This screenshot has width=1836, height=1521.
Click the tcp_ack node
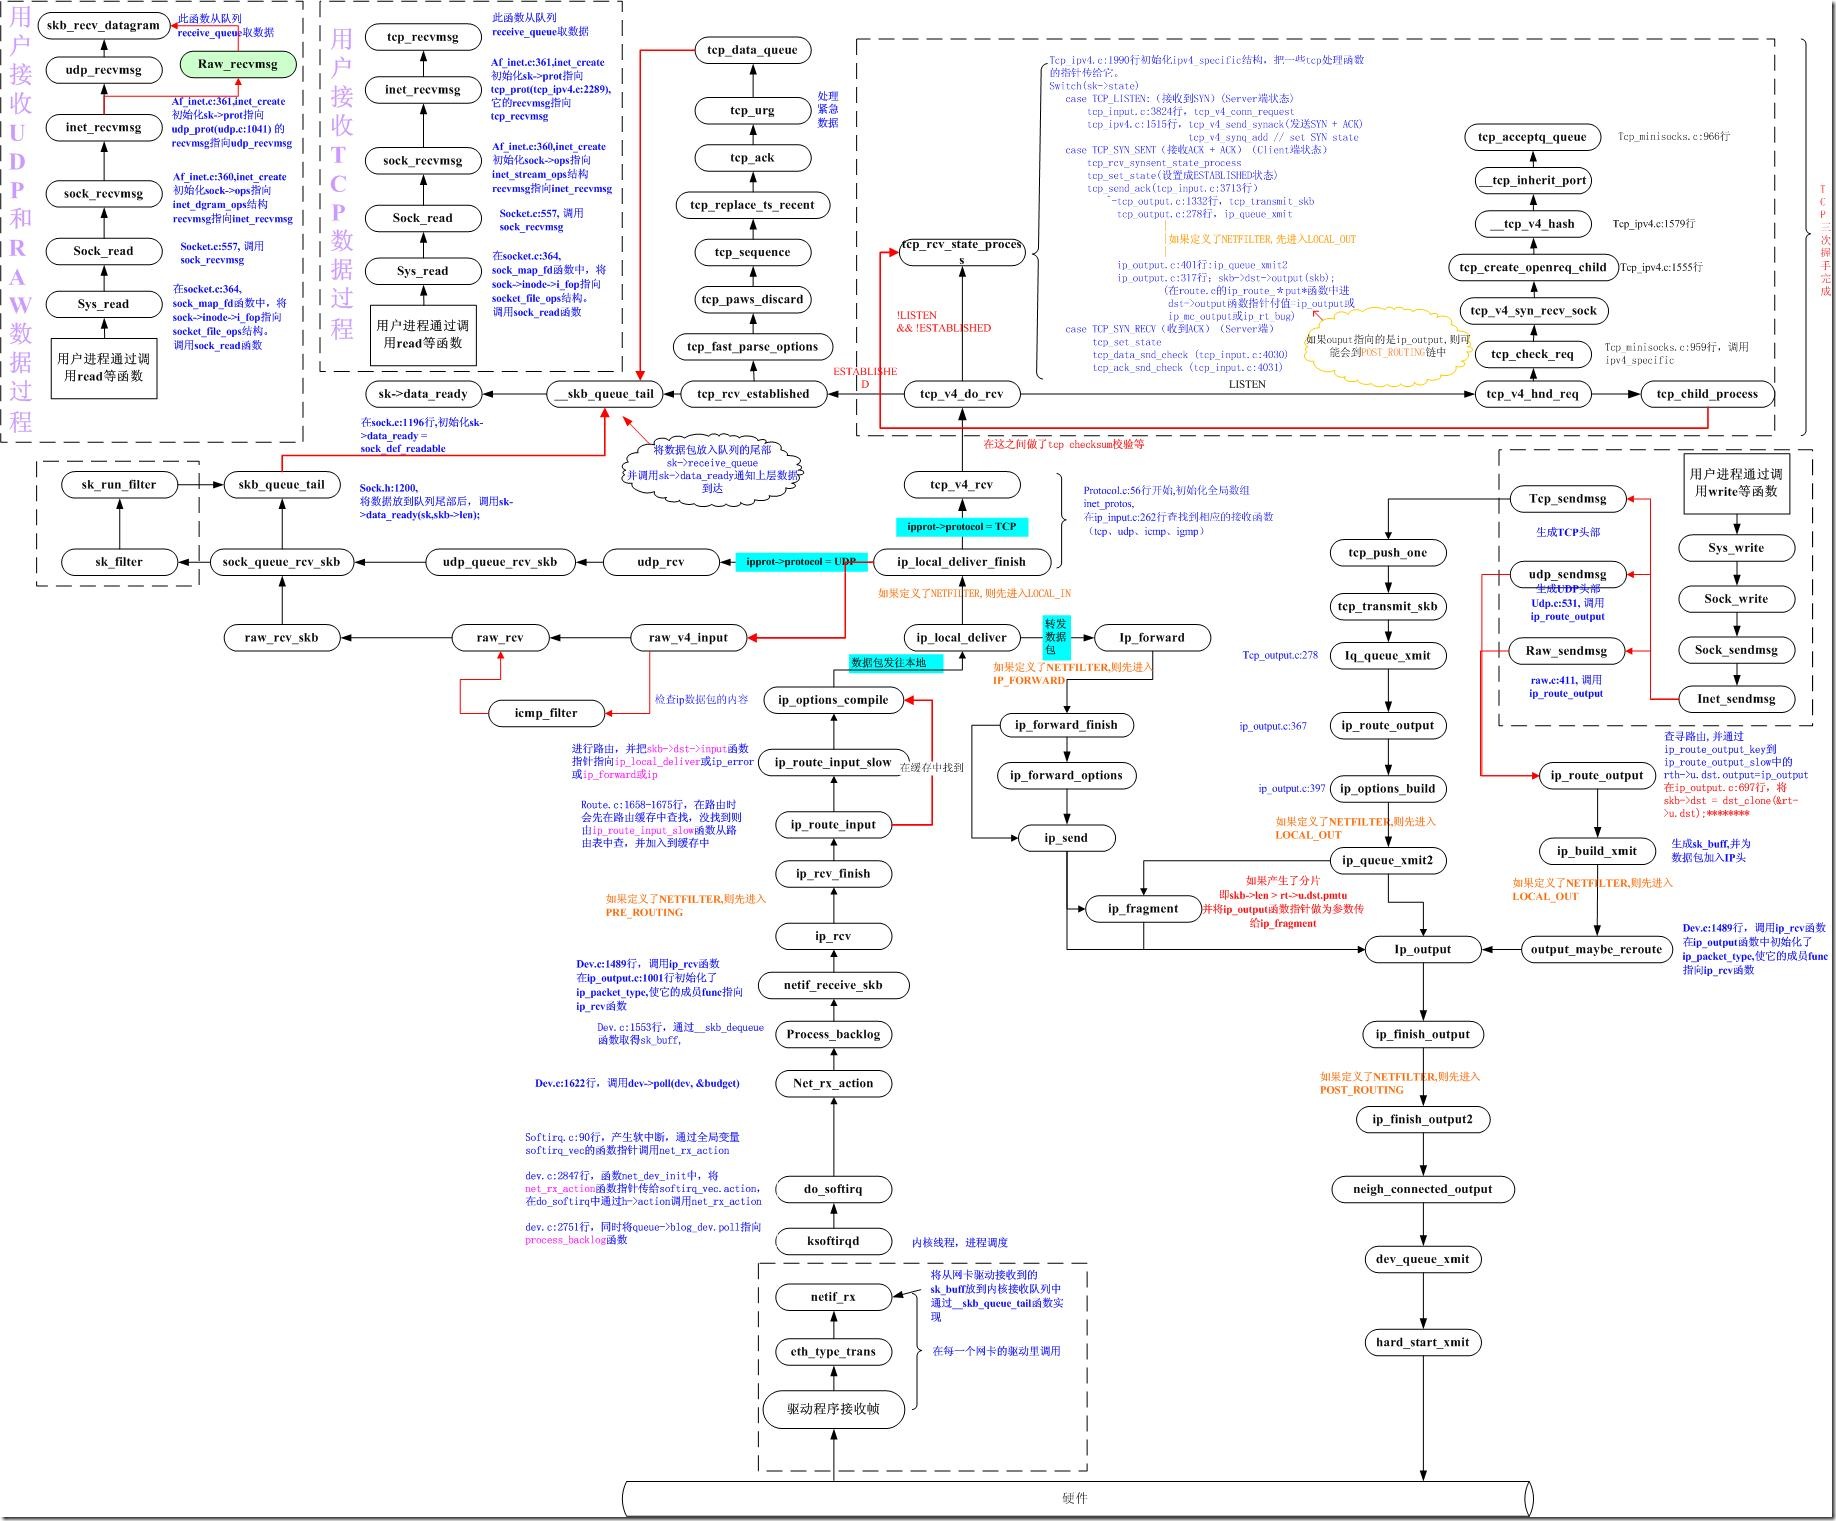coord(752,158)
